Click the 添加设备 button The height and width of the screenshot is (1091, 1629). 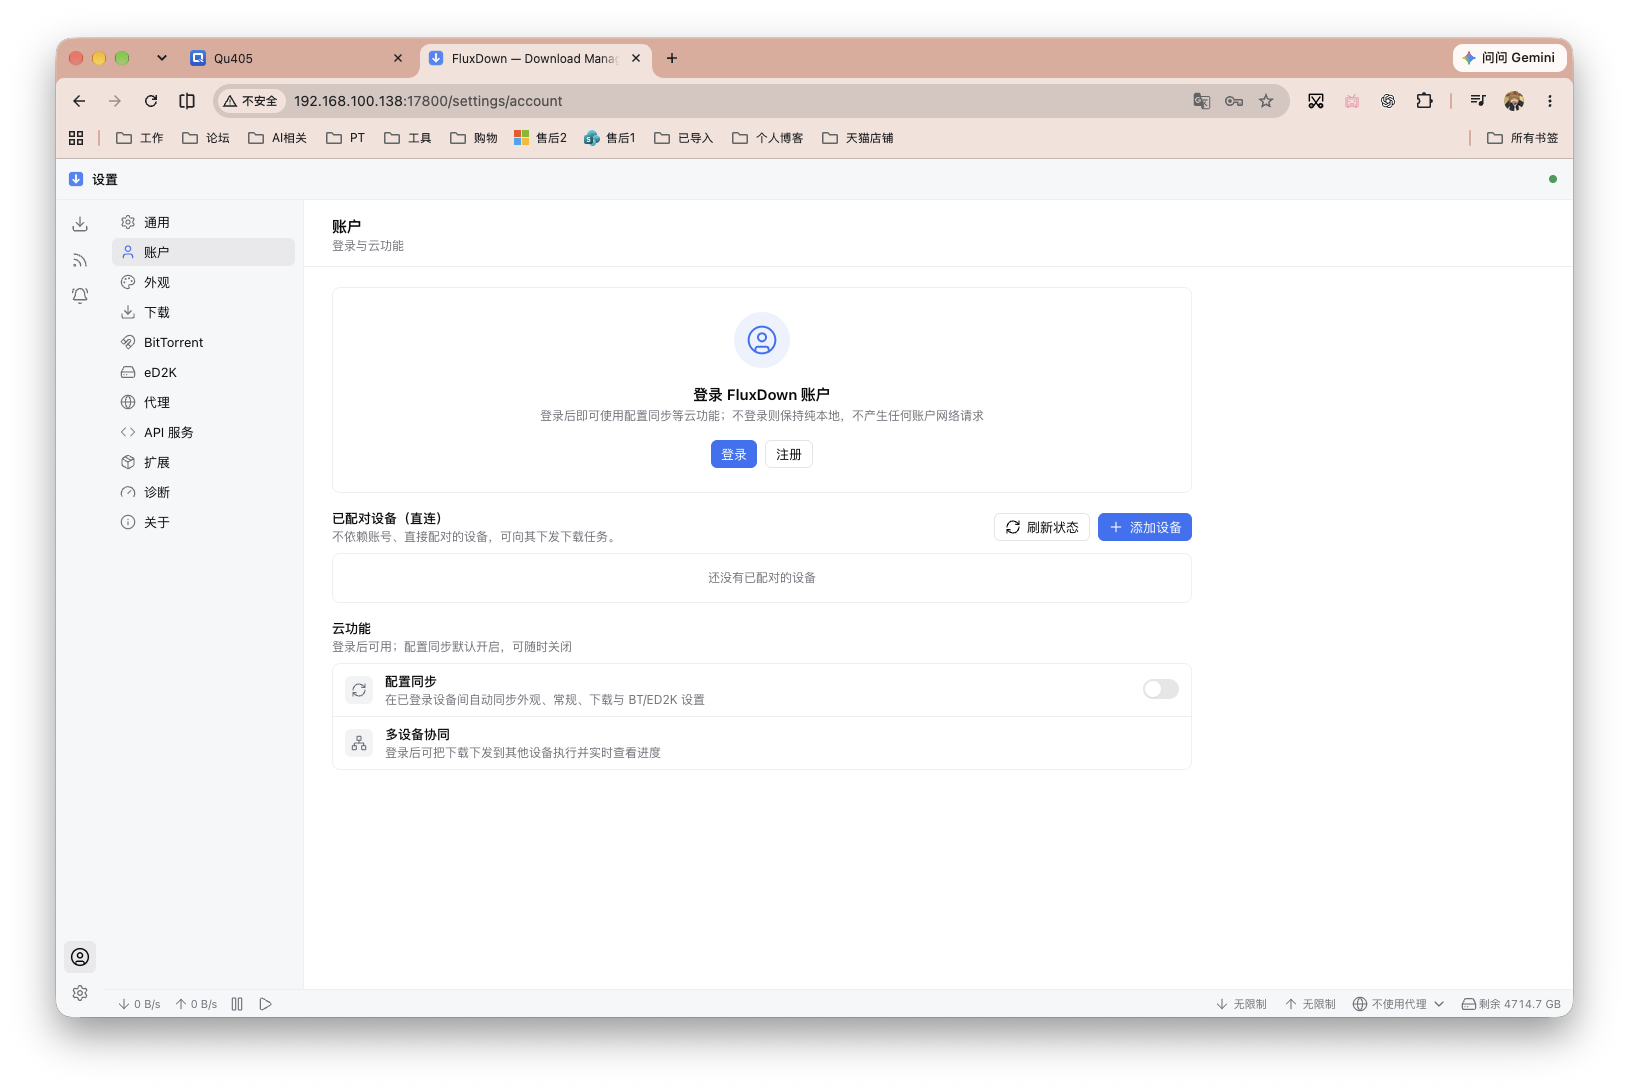tap(1145, 527)
